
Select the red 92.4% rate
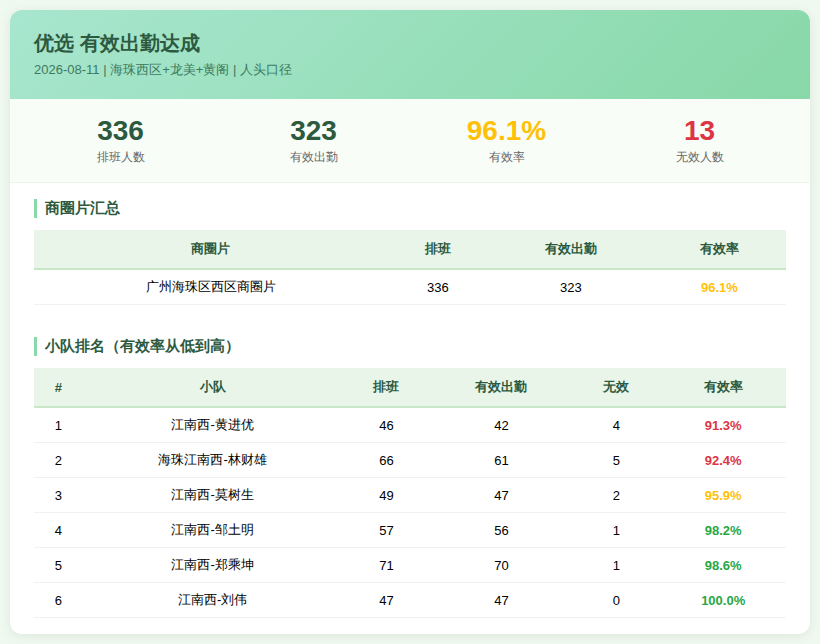coord(723,461)
